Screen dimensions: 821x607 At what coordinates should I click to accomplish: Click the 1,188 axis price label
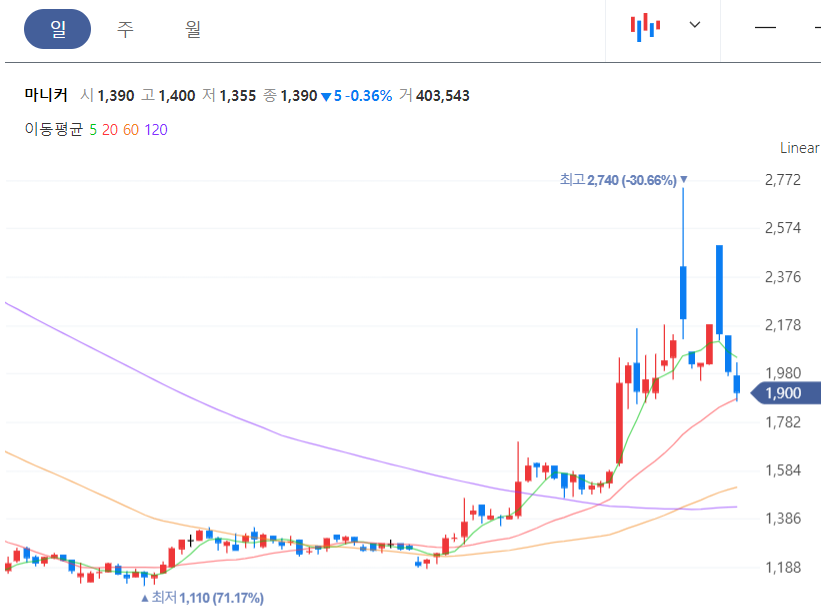783,567
